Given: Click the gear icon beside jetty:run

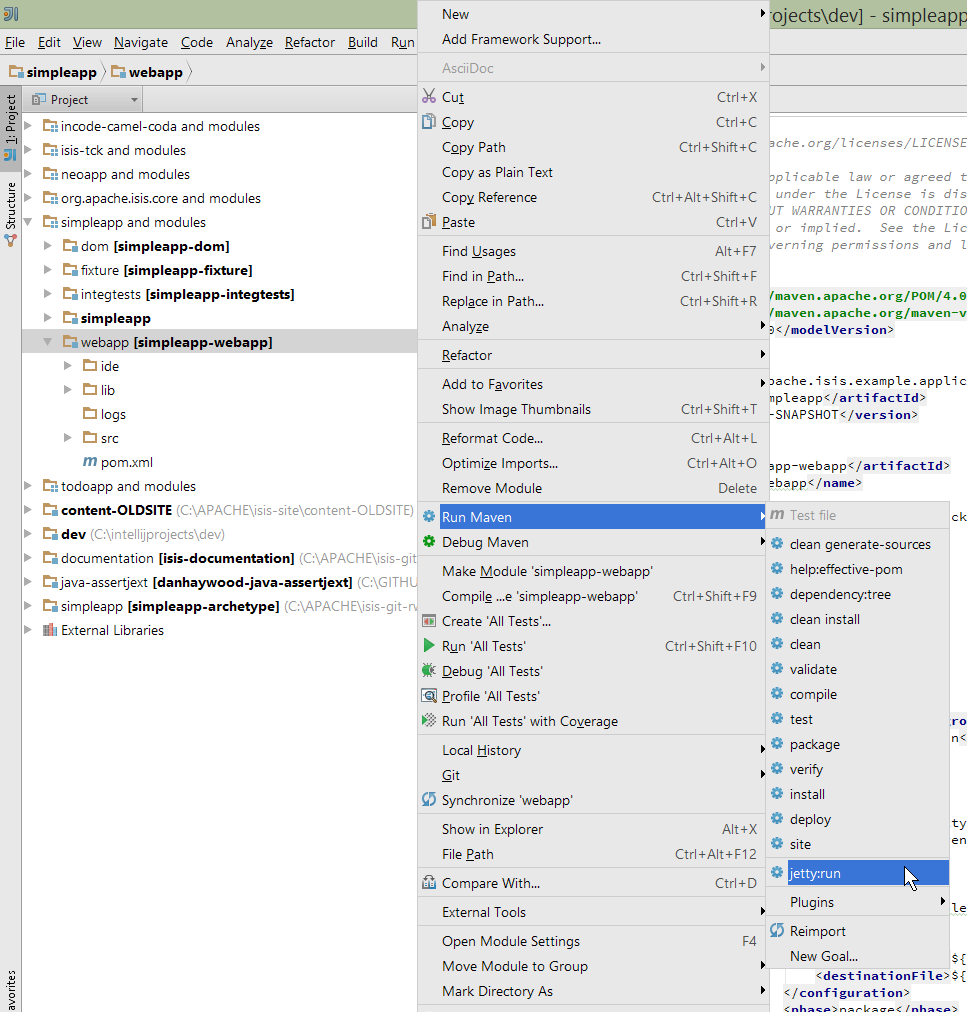Looking at the screenshot, I should 777,873.
